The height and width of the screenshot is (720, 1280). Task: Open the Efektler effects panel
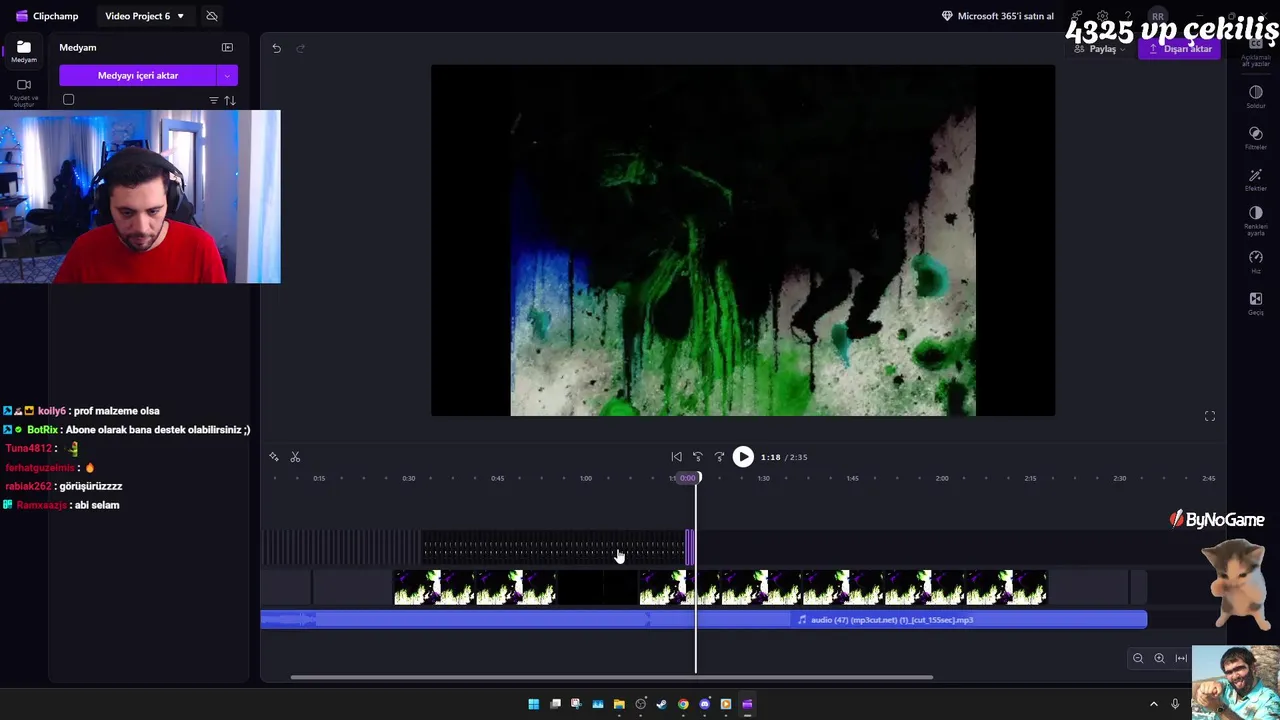tap(1256, 180)
